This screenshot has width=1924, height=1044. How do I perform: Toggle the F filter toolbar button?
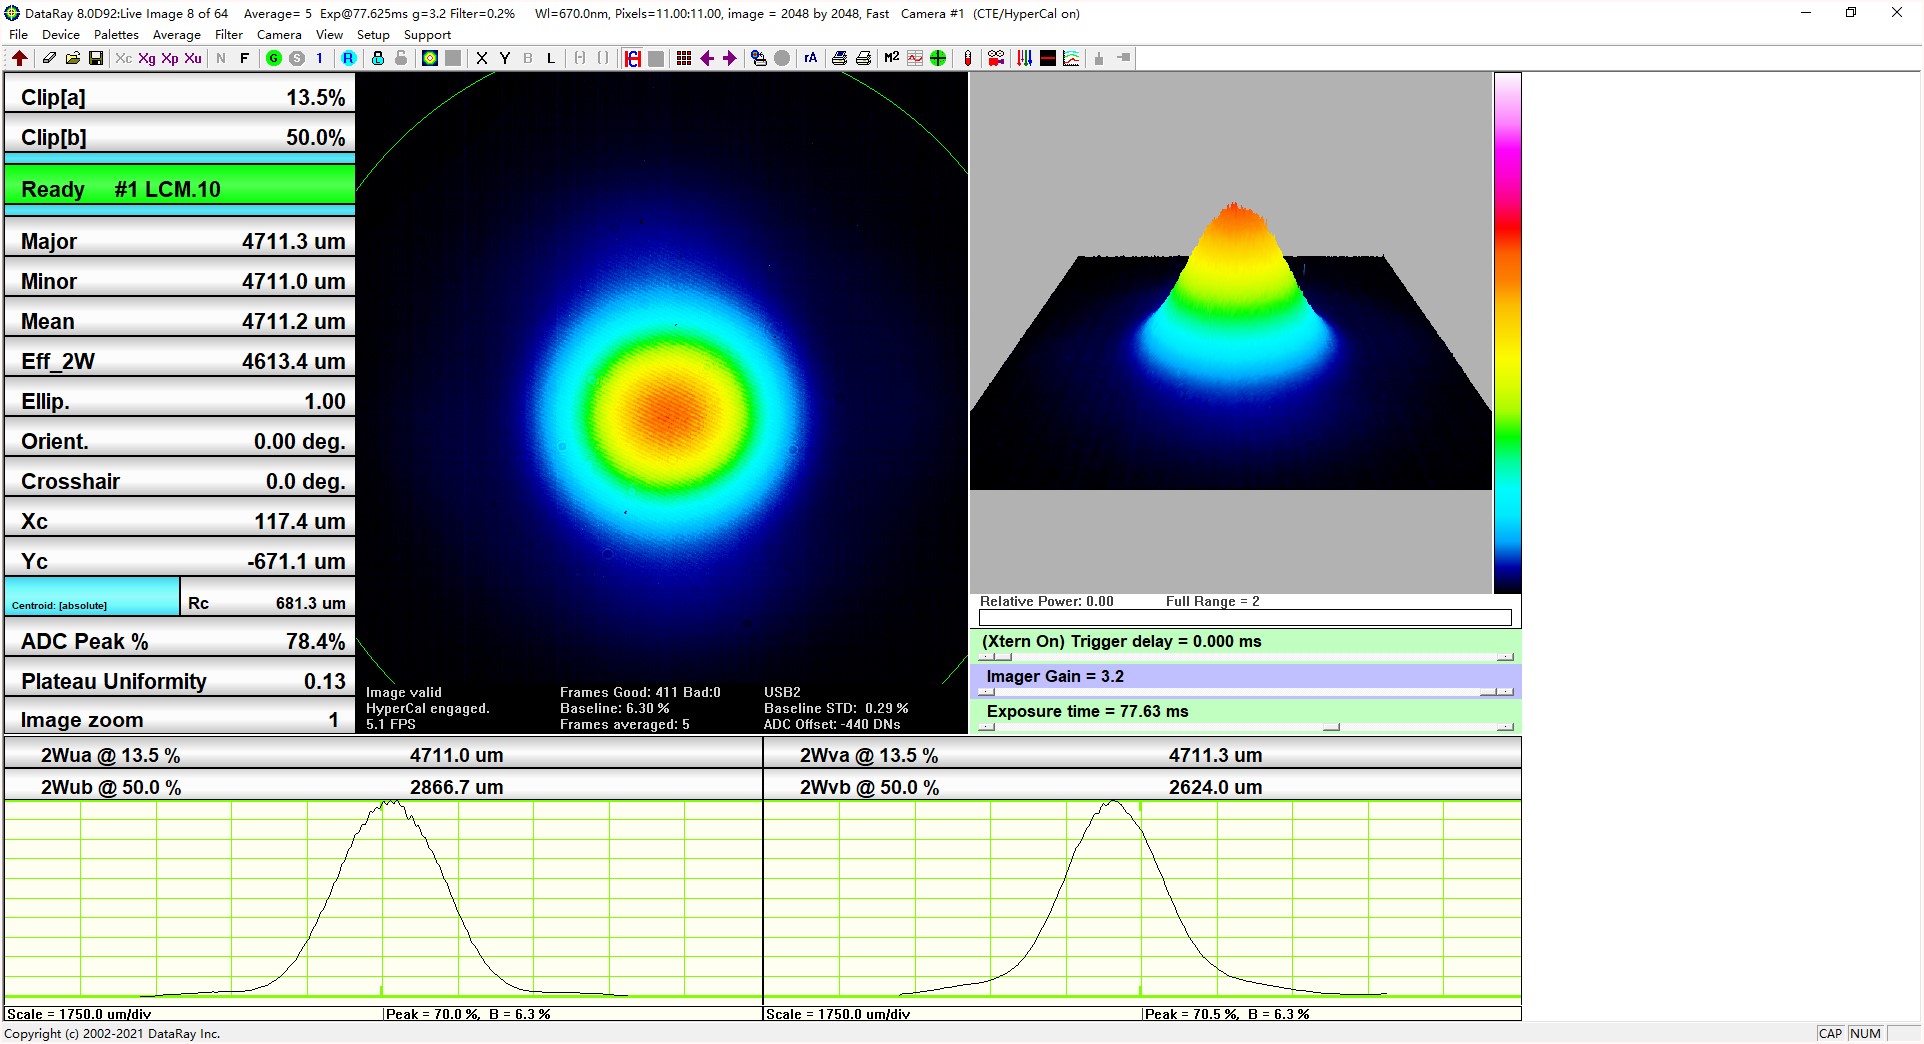(244, 58)
